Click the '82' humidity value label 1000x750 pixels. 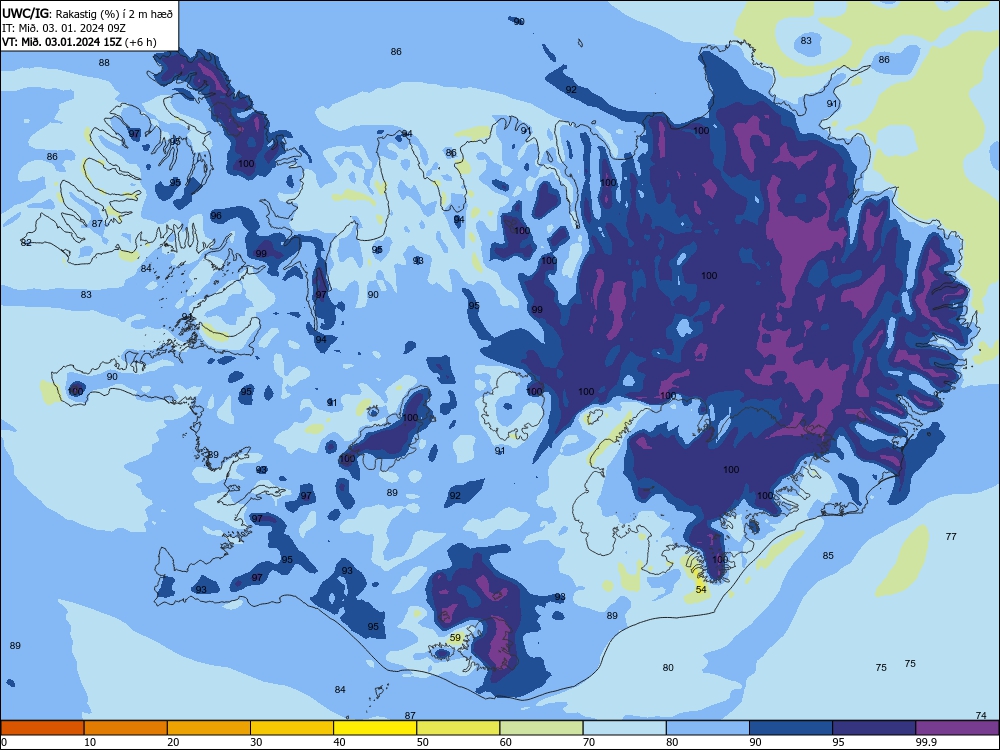point(26,242)
